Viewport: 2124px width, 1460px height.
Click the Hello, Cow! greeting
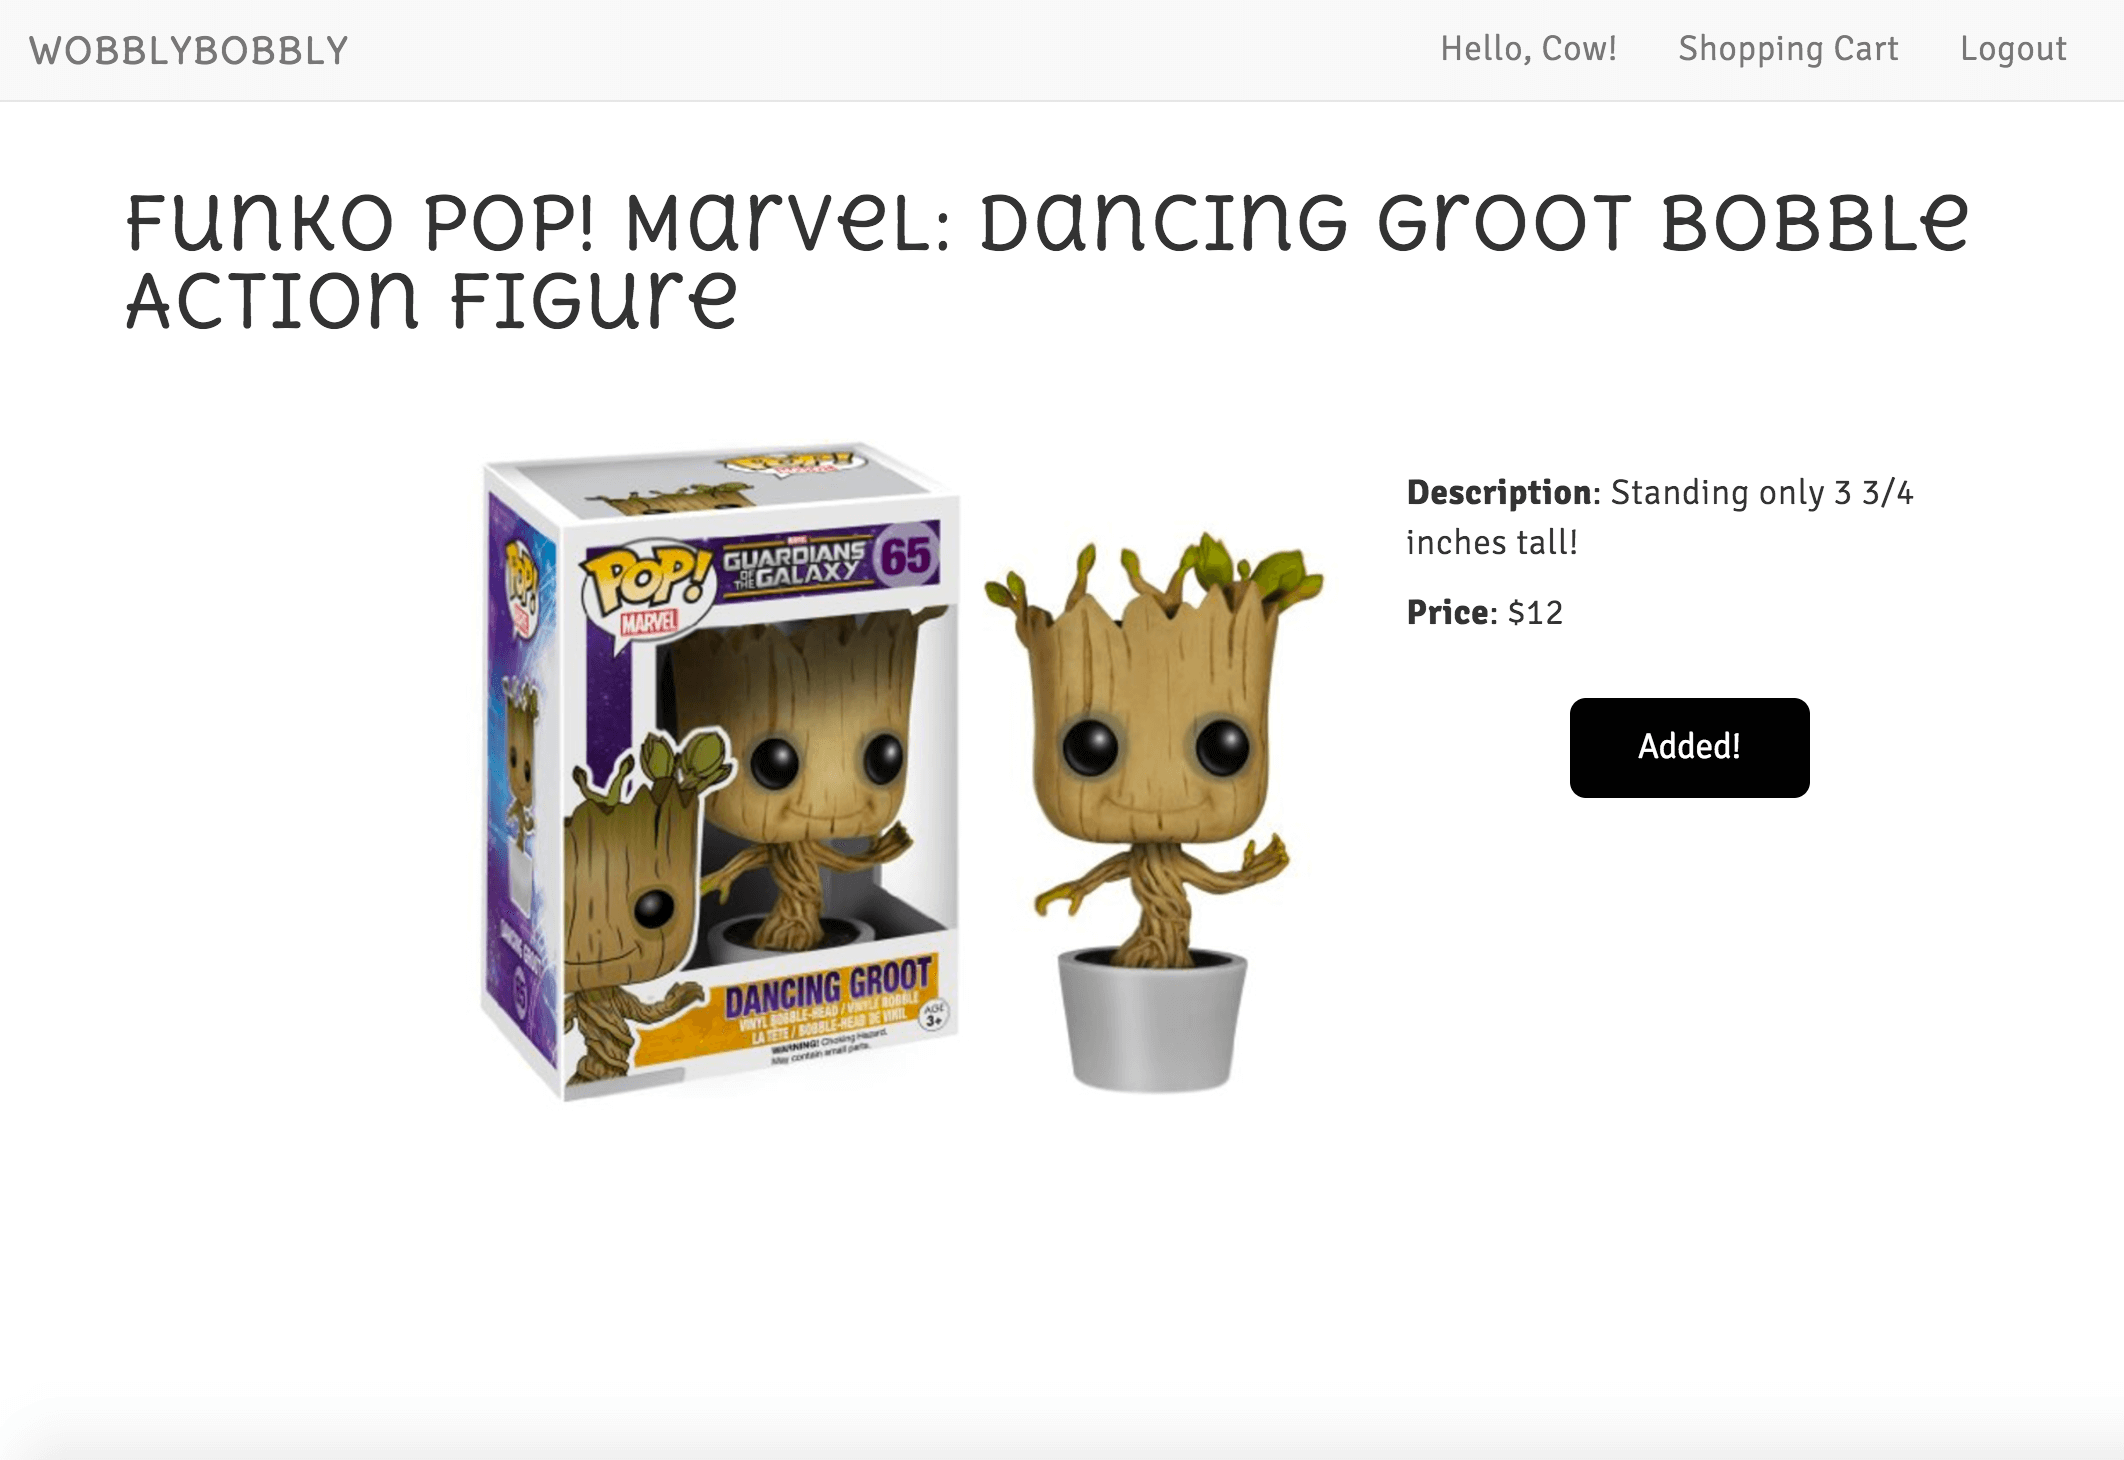tap(1528, 49)
